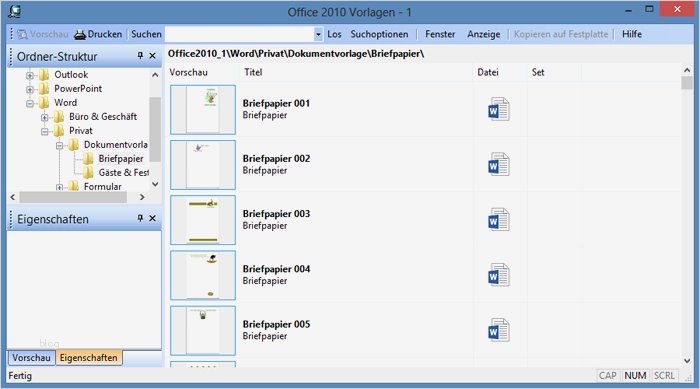Click the Suchen label button

pyautogui.click(x=146, y=34)
